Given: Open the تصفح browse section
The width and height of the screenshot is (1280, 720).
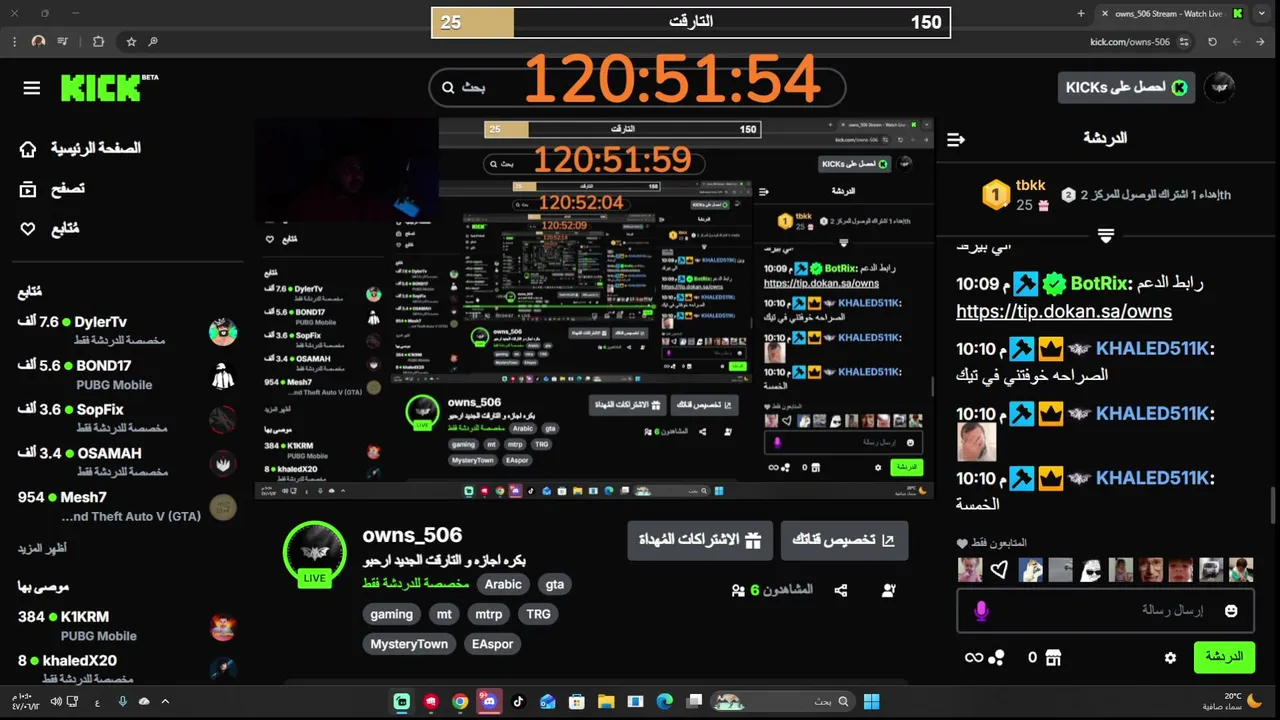Looking at the screenshot, I should 68,189.
